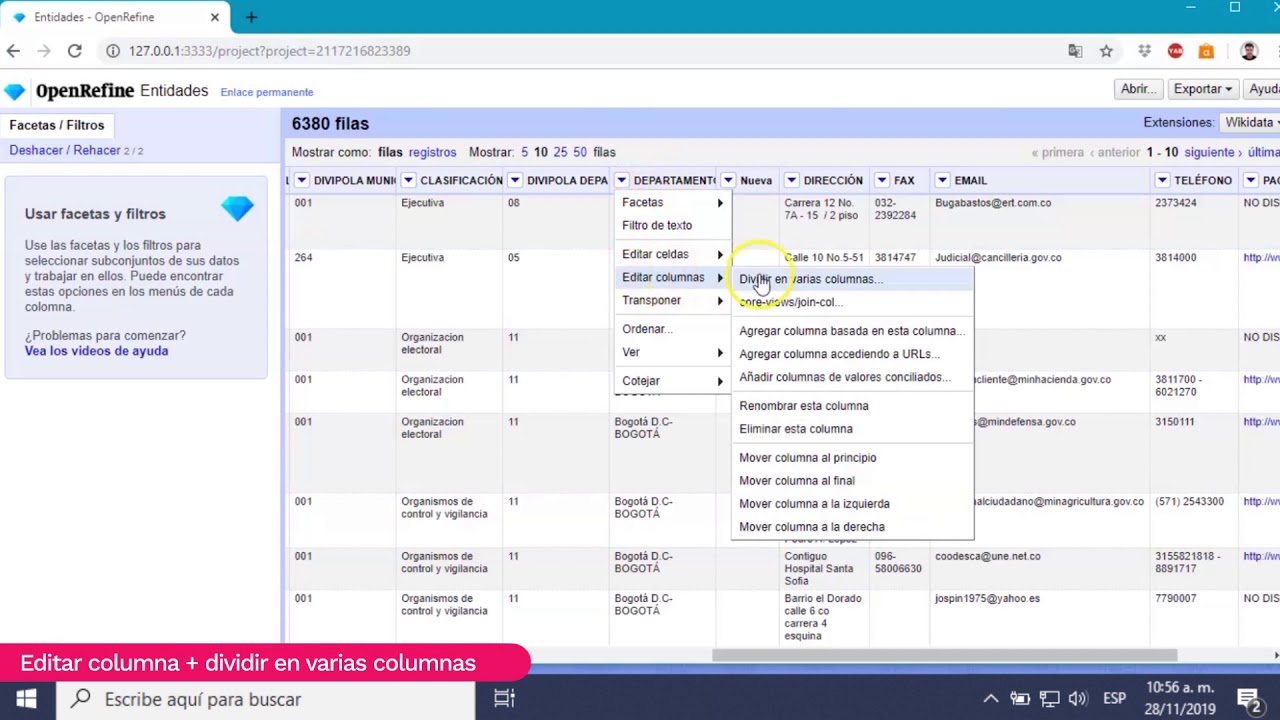1280x720 pixels.
Task: Open the TELÉFONO column dropdown arrow
Action: click(1162, 180)
